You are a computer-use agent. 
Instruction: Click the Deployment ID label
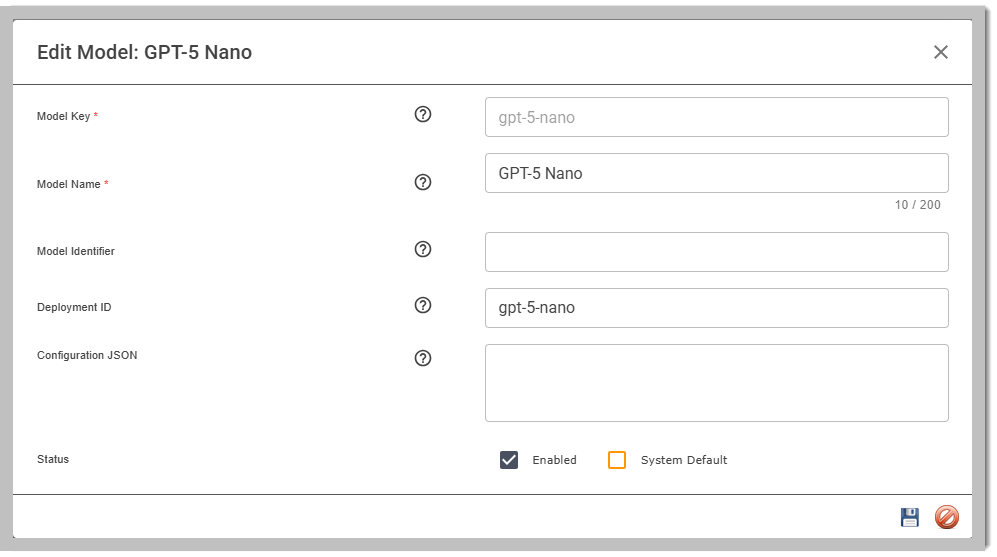click(x=74, y=307)
